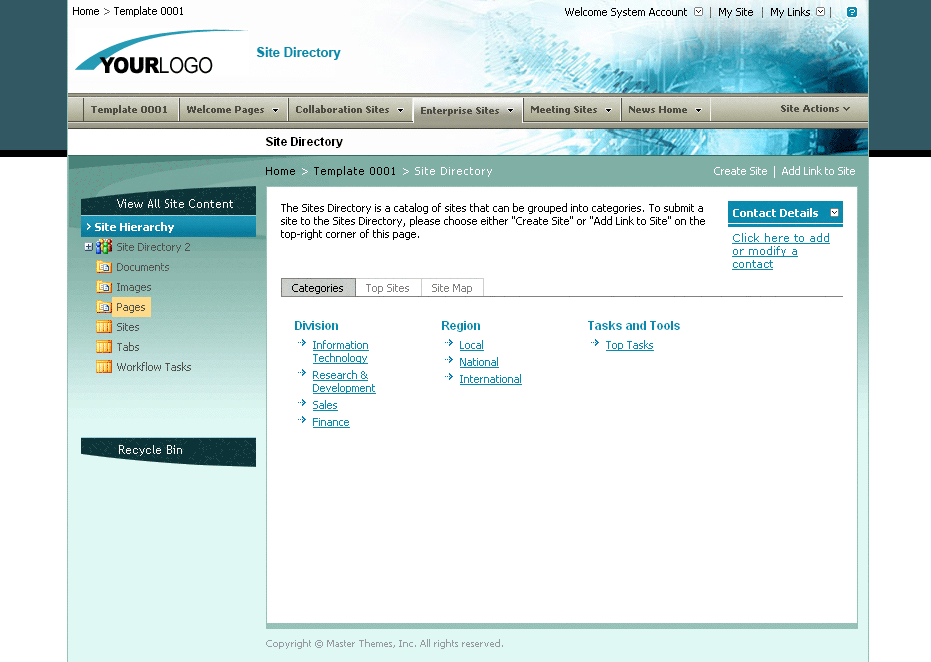This screenshot has height=662, width=931.
Task: Open the Contact Details dropdown arrow
Action: click(834, 213)
